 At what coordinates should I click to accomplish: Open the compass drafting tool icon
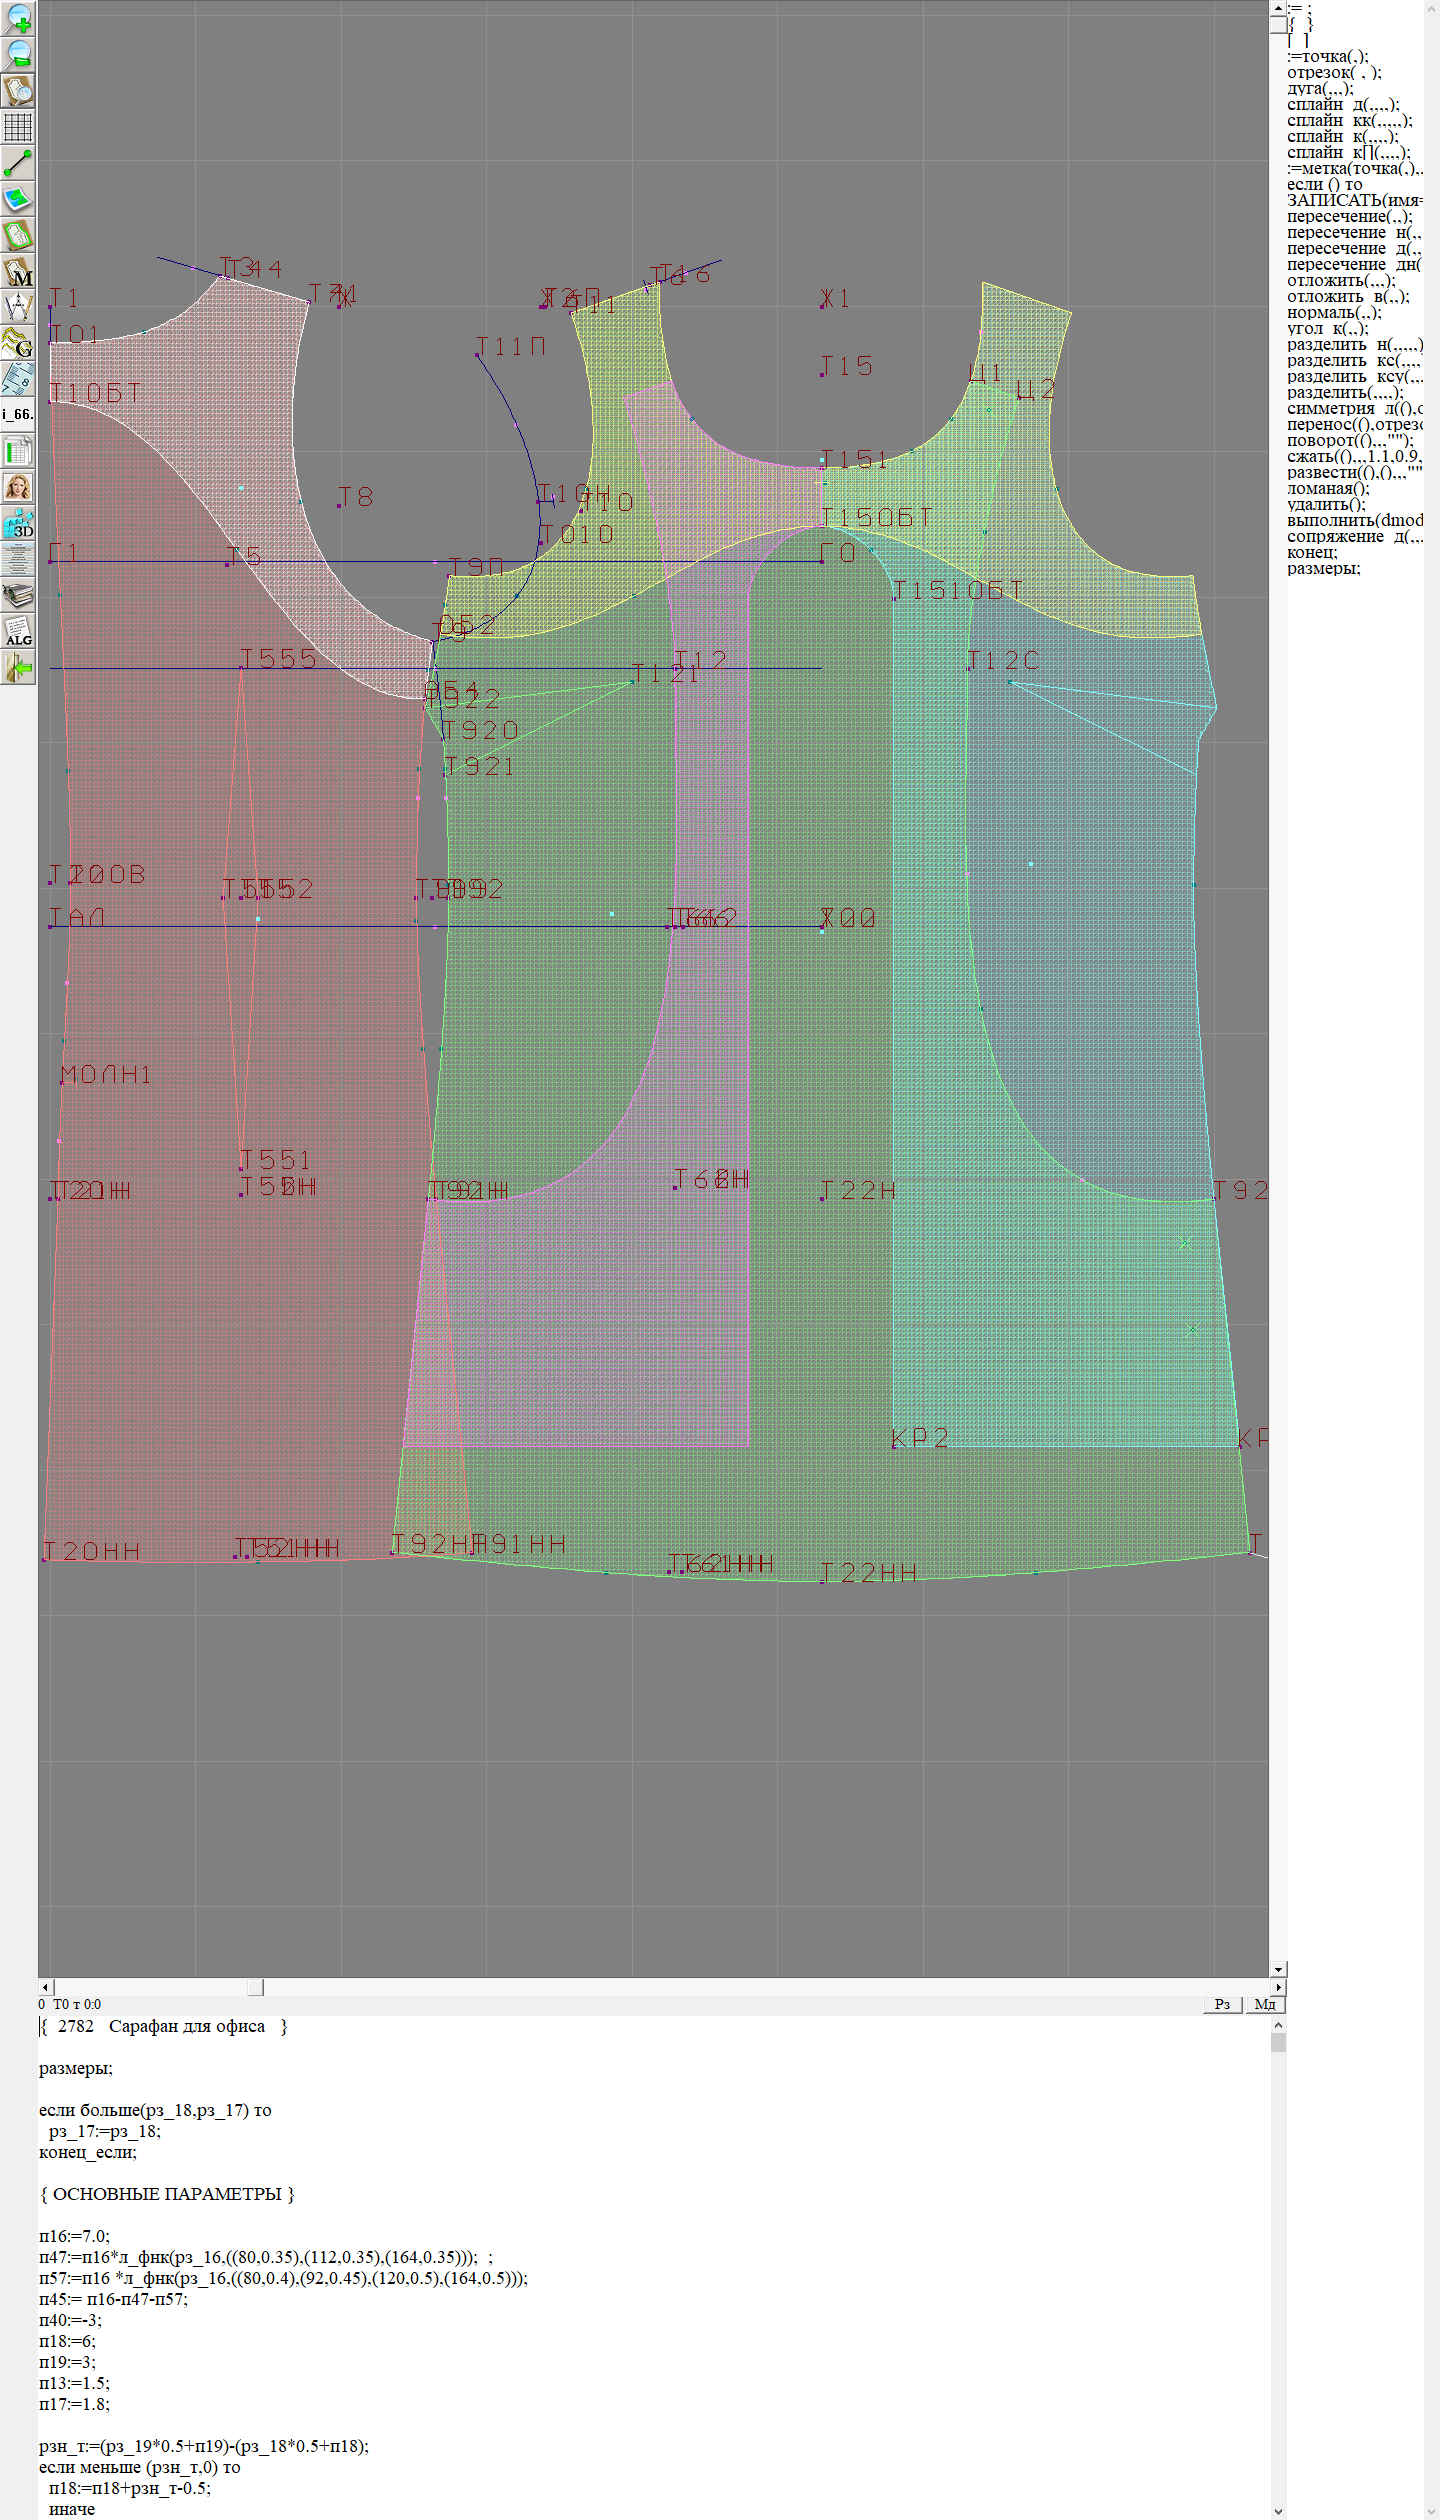[18, 307]
